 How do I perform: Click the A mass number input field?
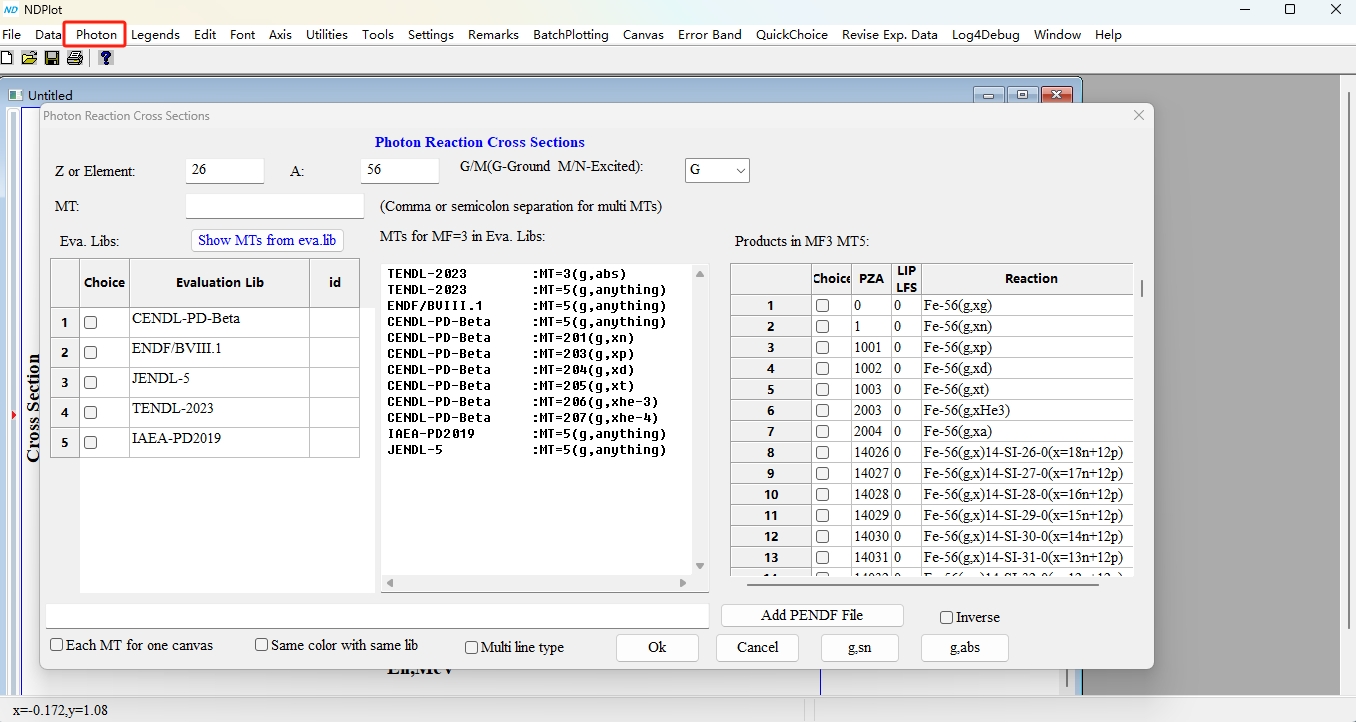400,170
